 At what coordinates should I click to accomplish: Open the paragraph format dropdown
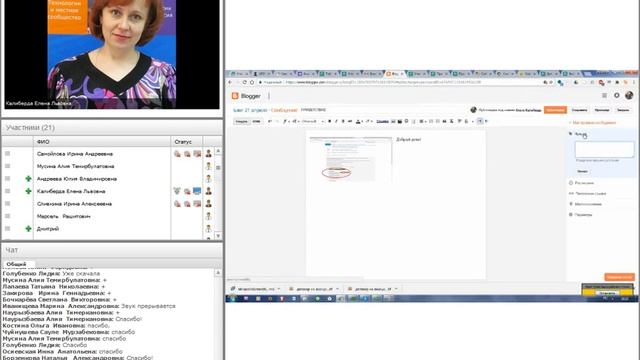pyautogui.click(x=312, y=121)
